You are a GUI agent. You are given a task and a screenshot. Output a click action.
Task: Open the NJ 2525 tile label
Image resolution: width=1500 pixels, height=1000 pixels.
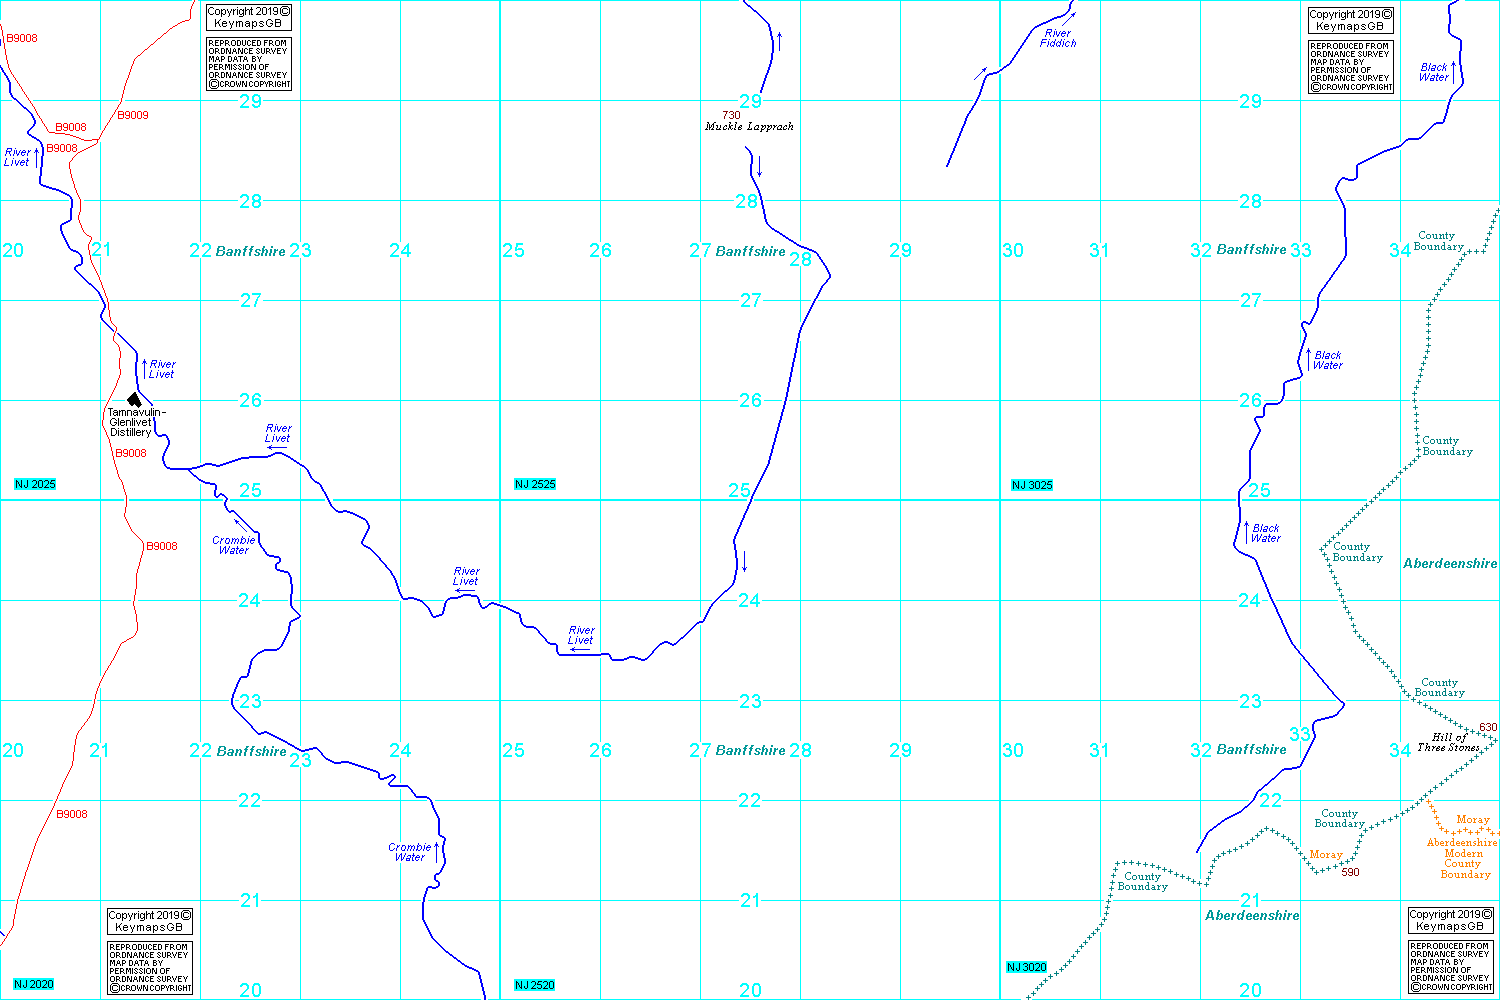[535, 484]
